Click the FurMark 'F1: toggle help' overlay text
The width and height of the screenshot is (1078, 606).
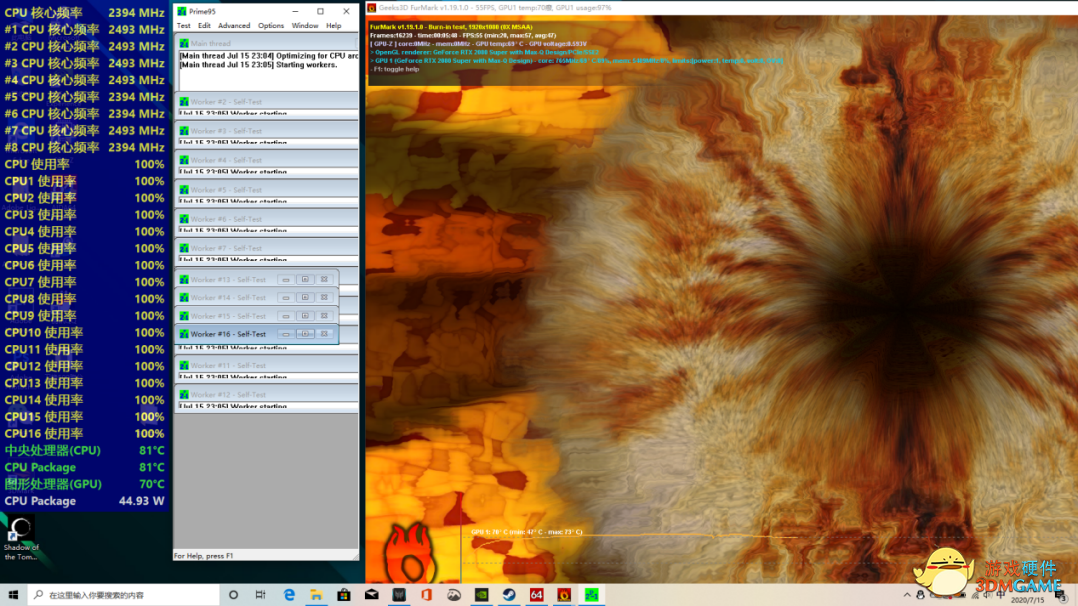point(395,69)
